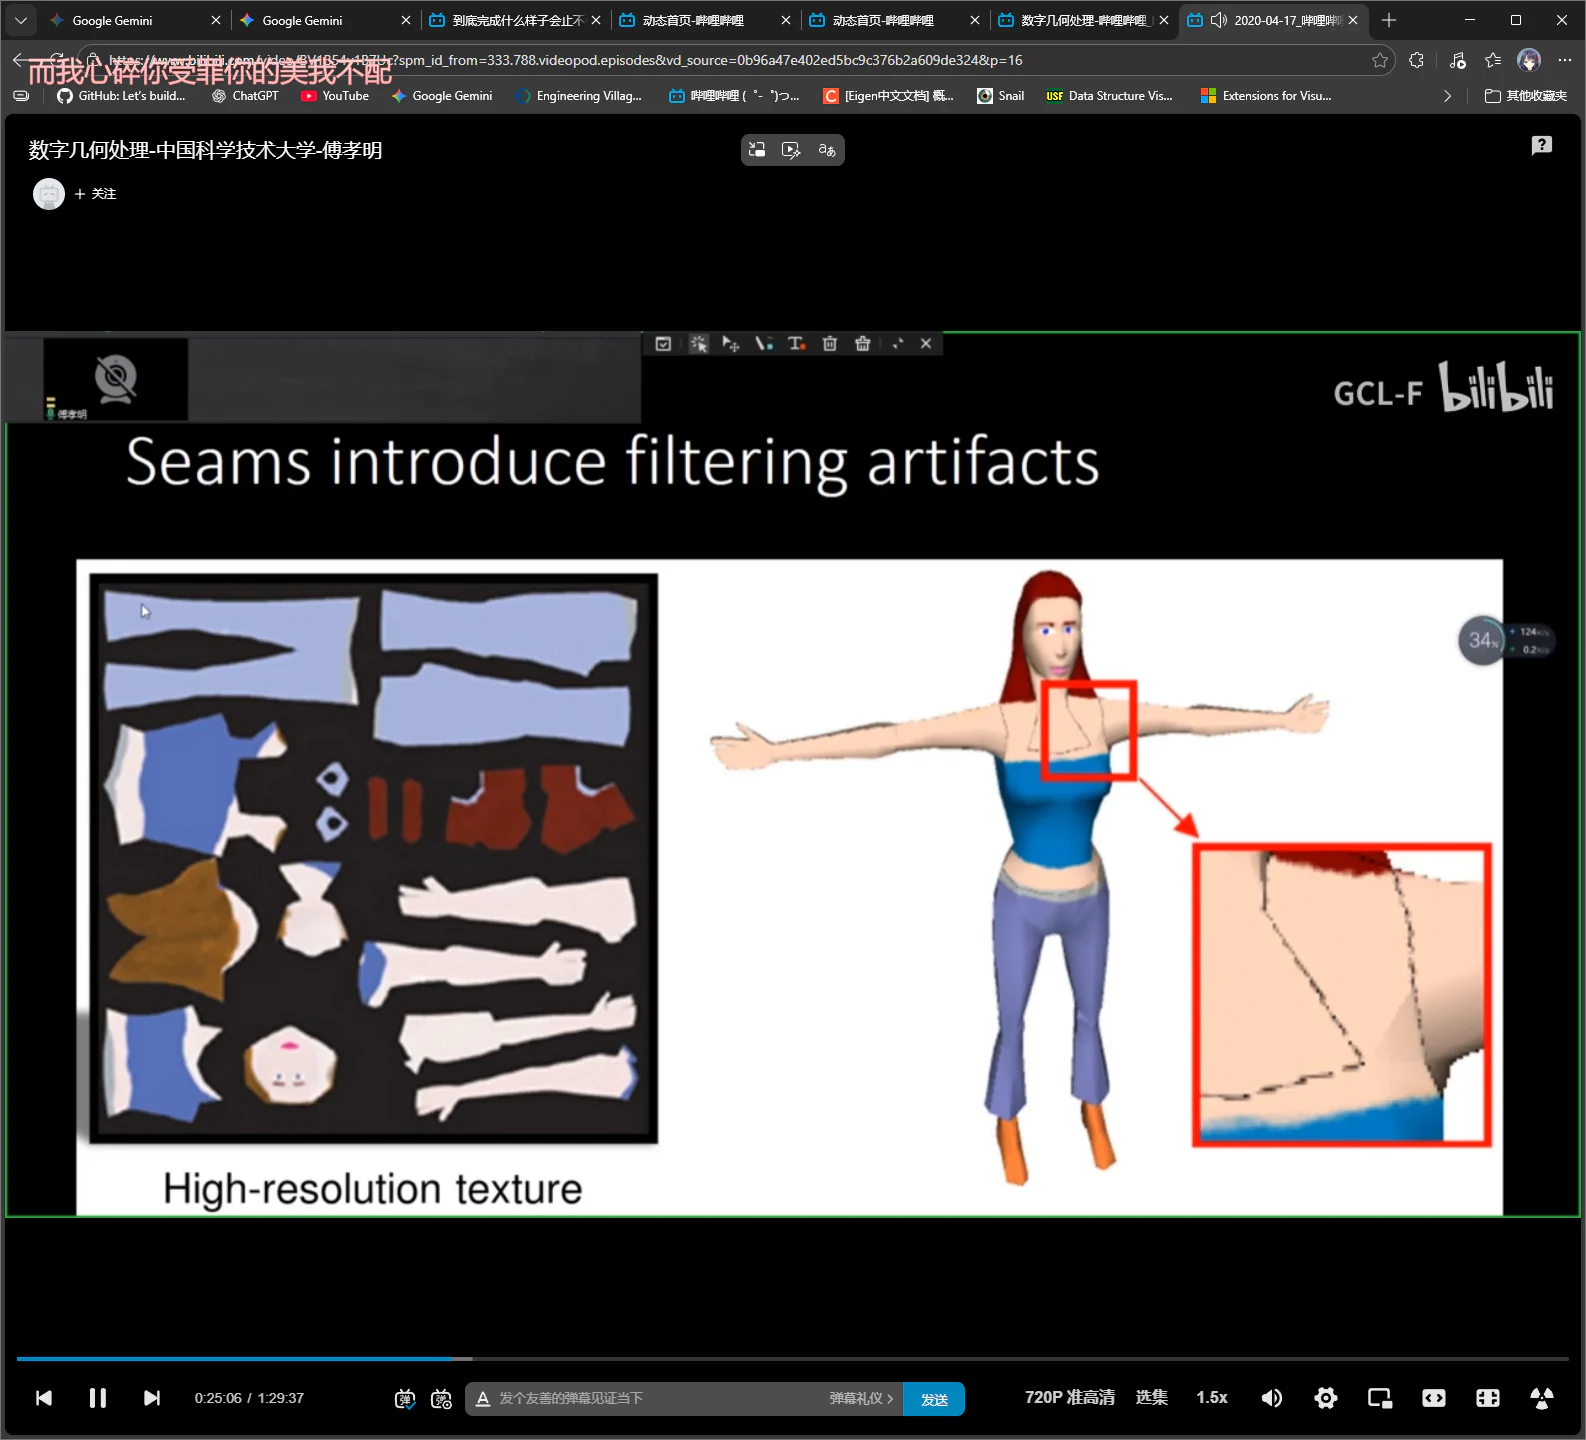Click the trash delete annotation icon
1586x1440 pixels.
[x=829, y=344]
